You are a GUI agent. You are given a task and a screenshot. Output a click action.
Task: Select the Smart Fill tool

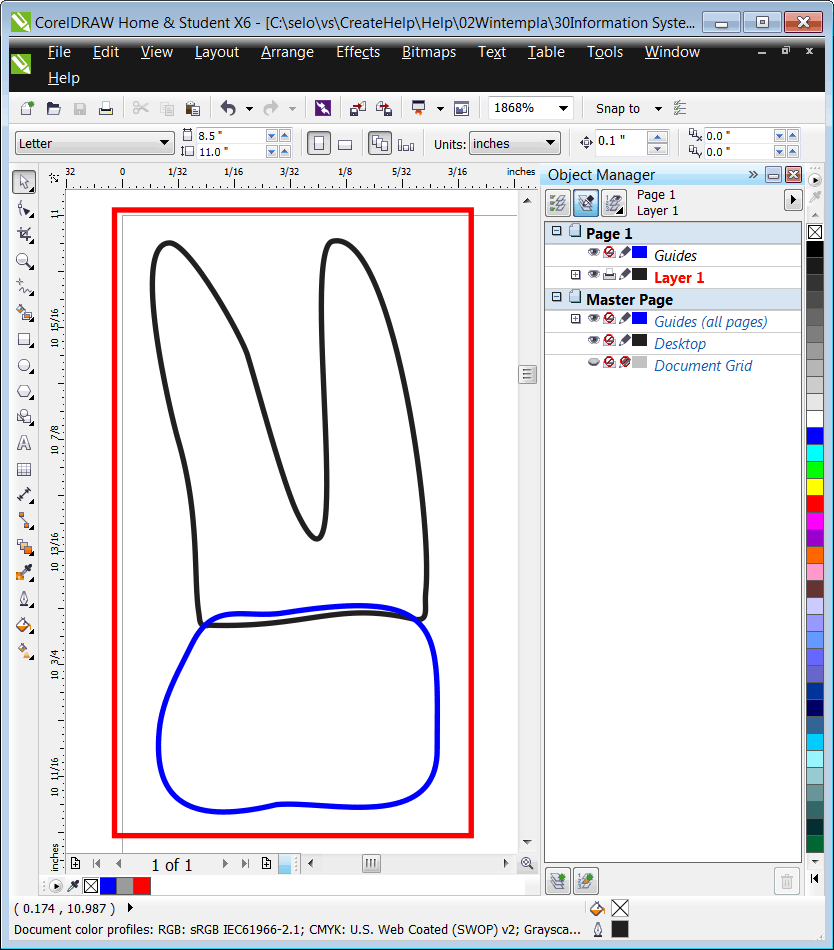(24, 313)
